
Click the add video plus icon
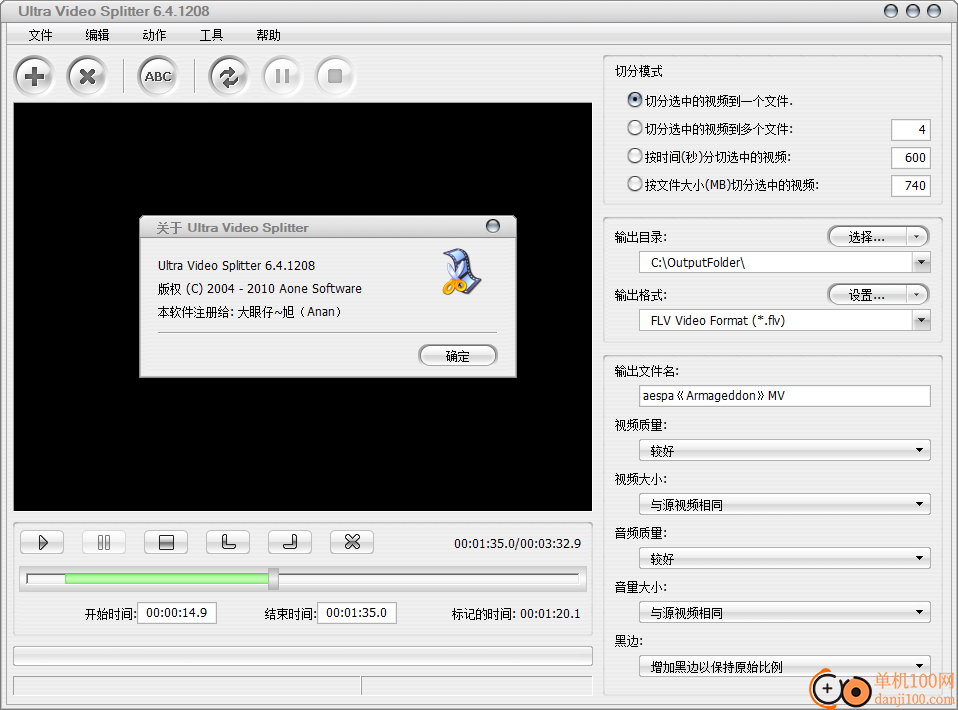(x=34, y=76)
